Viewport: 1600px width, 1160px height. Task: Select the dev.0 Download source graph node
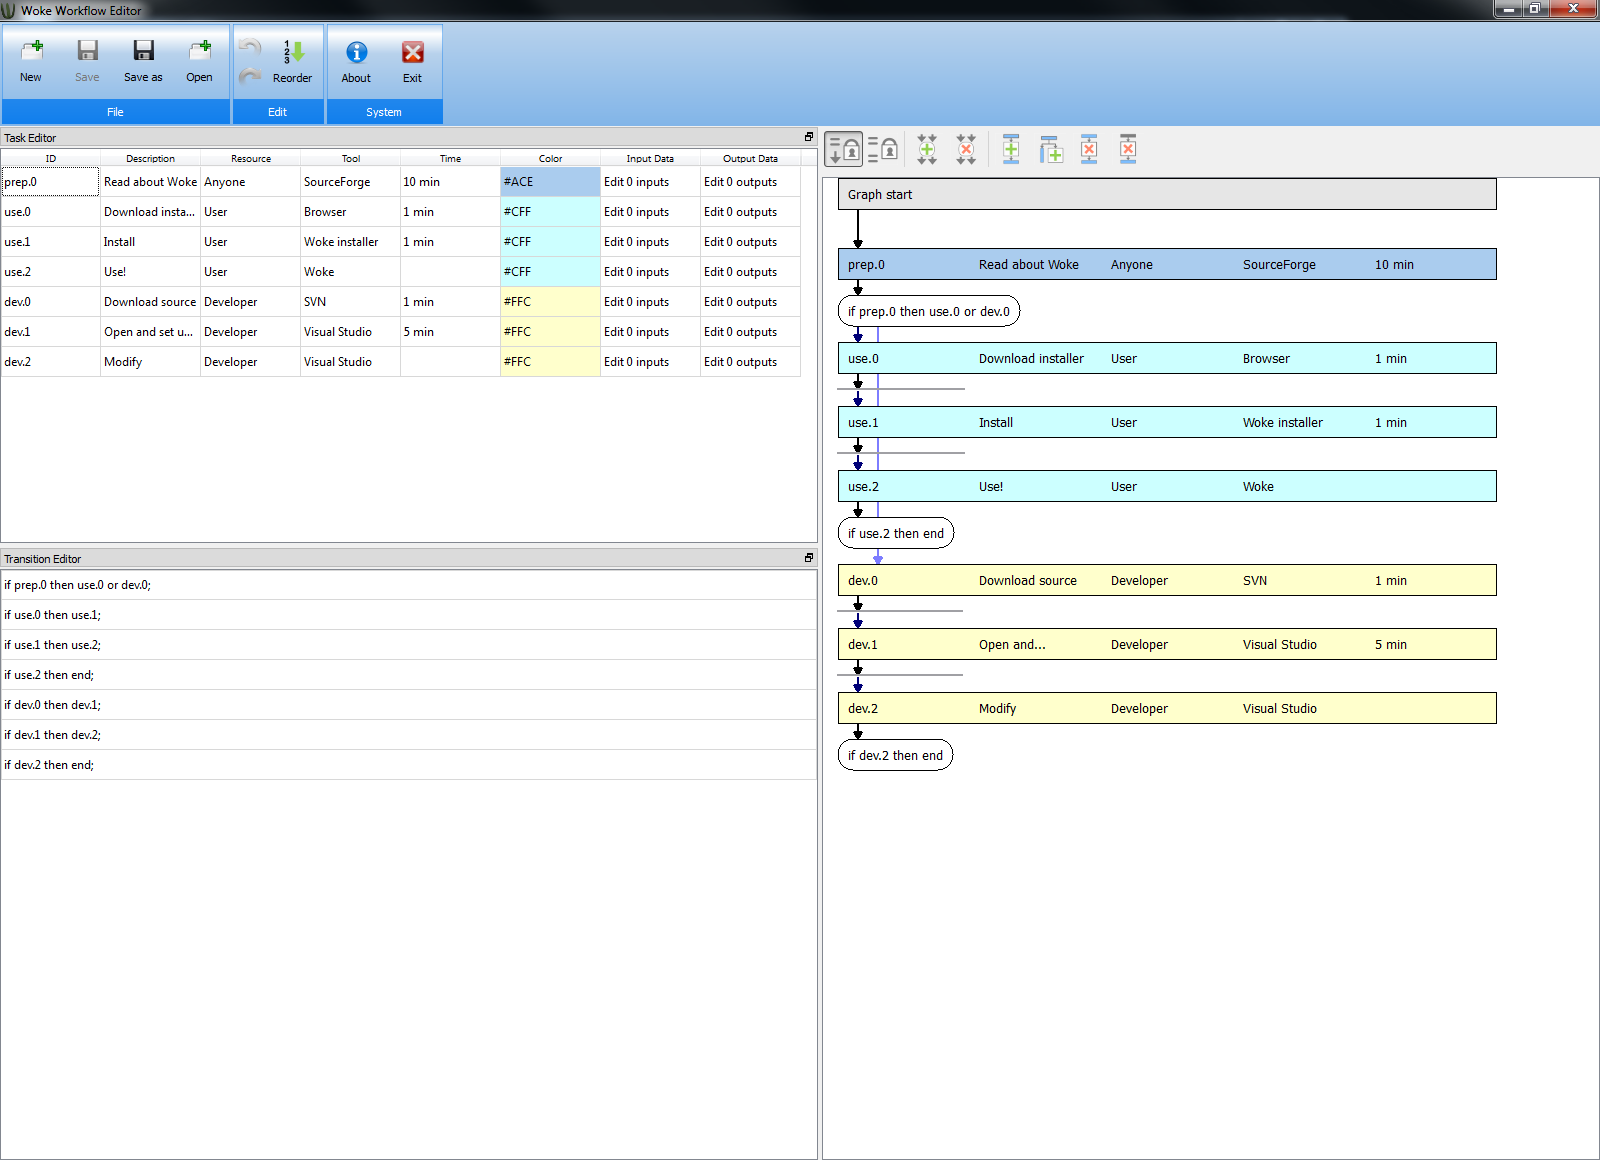point(1166,581)
